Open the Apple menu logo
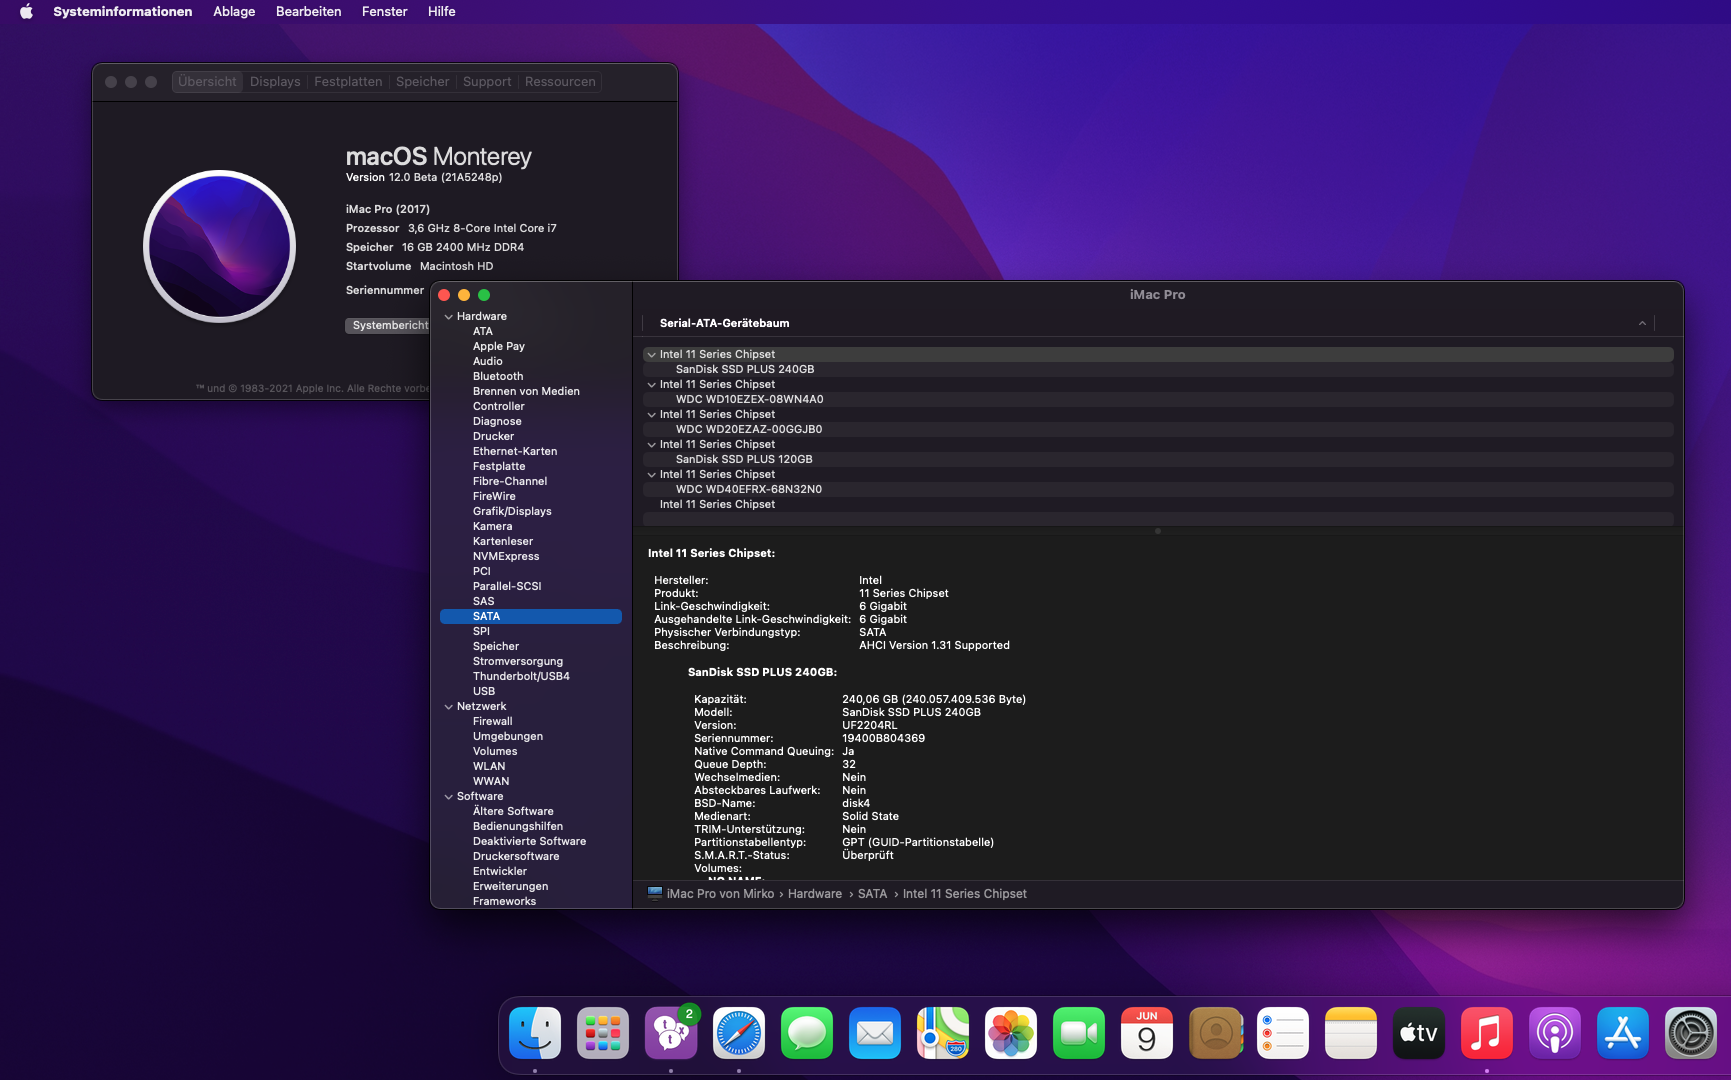This screenshot has height=1080, width=1731. [27, 12]
